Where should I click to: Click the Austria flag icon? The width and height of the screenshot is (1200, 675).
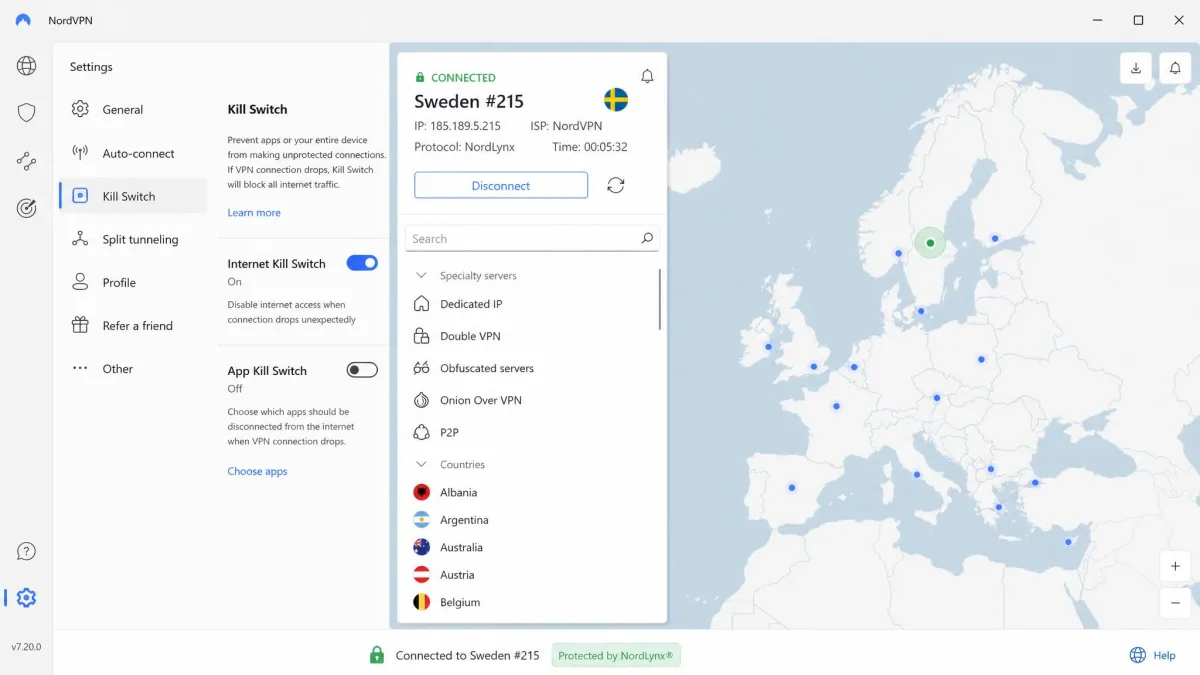click(421, 575)
